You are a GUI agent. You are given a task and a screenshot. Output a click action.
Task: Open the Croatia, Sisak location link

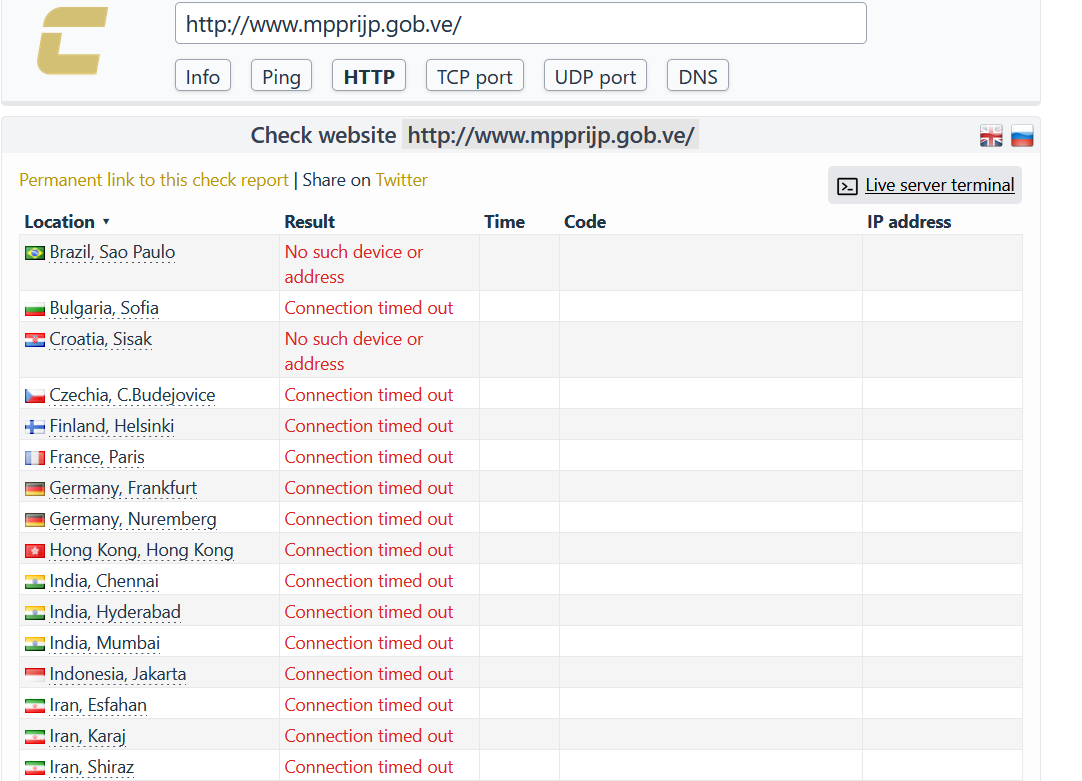point(101,339)
